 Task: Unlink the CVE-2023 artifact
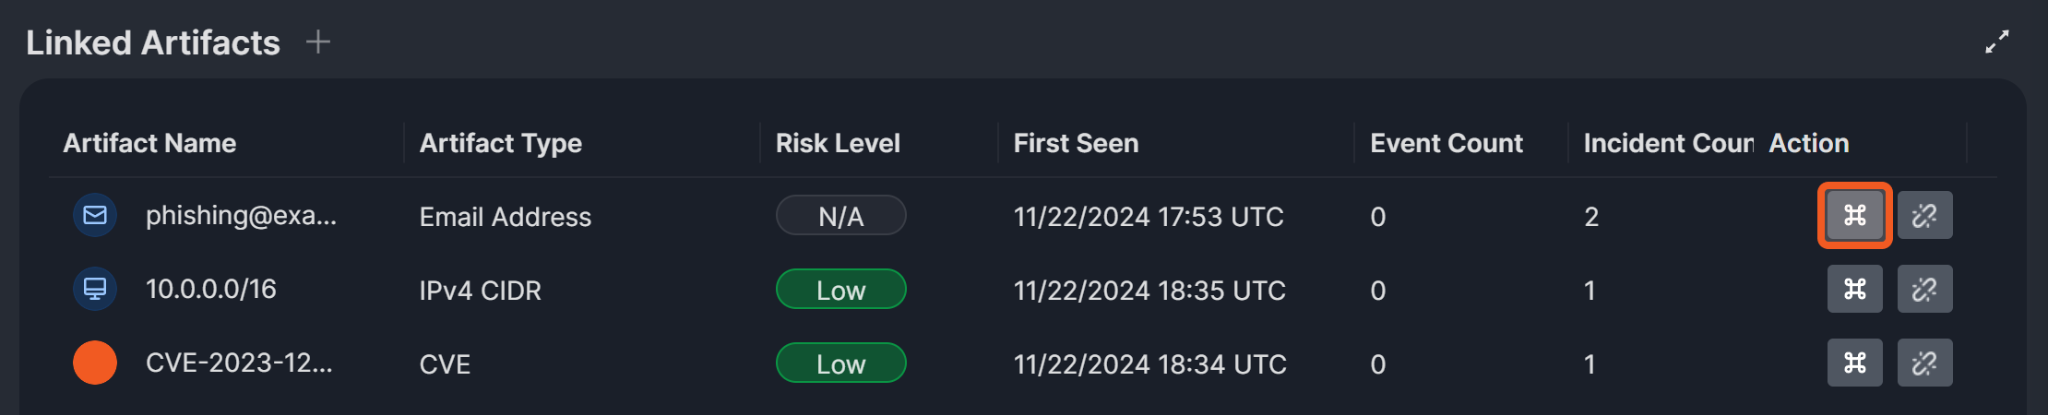(1924, 363)
